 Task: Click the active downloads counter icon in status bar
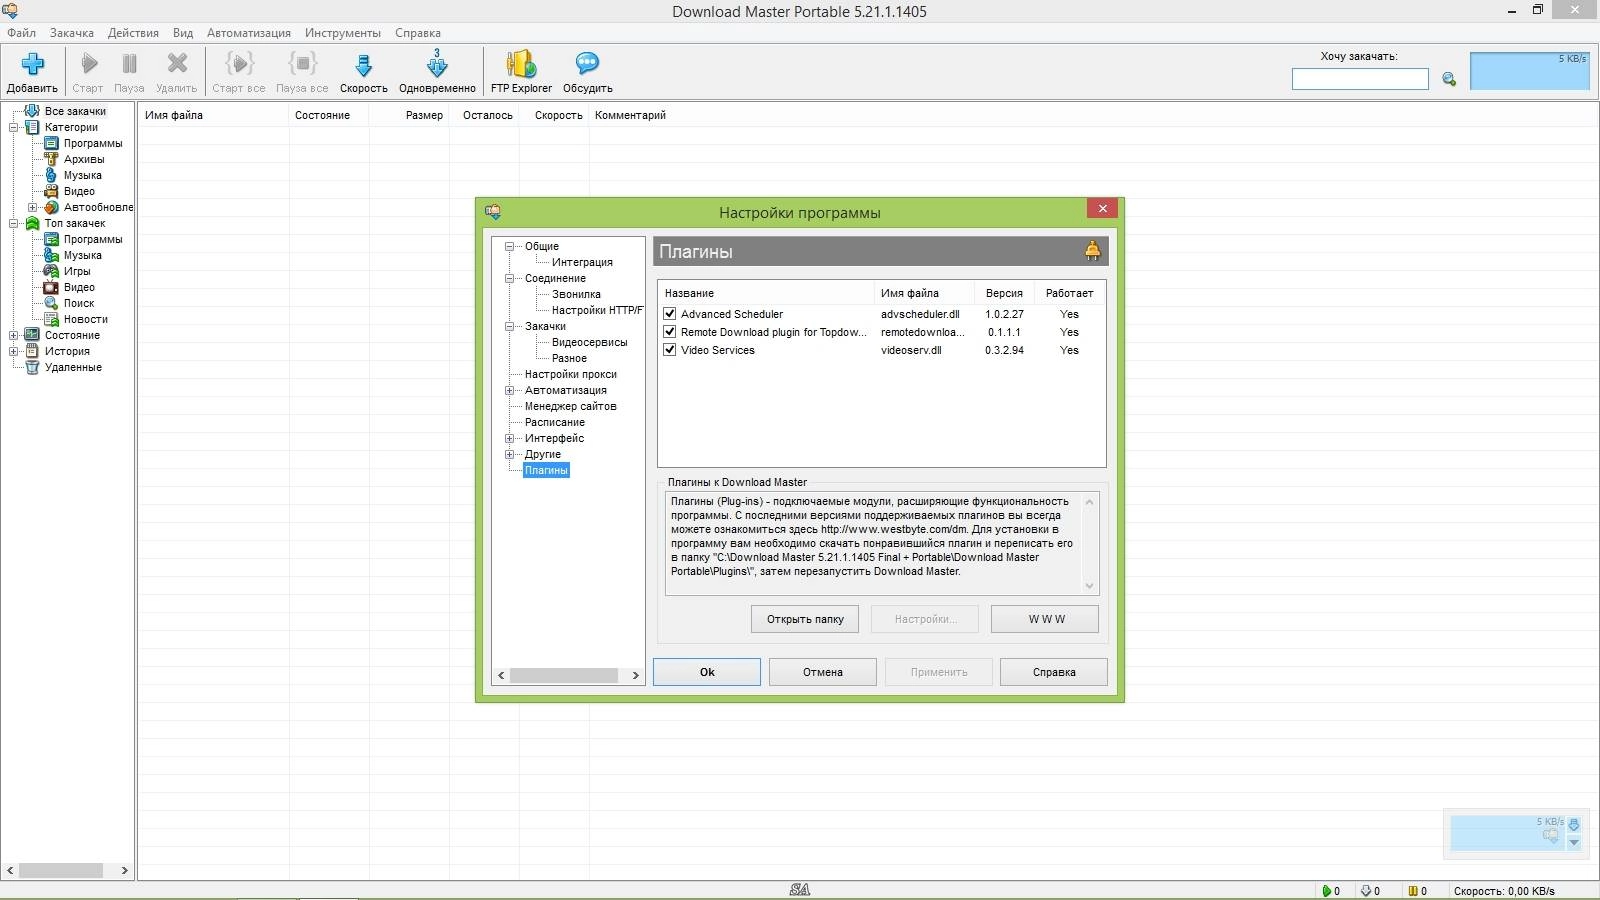point(1326,890)
